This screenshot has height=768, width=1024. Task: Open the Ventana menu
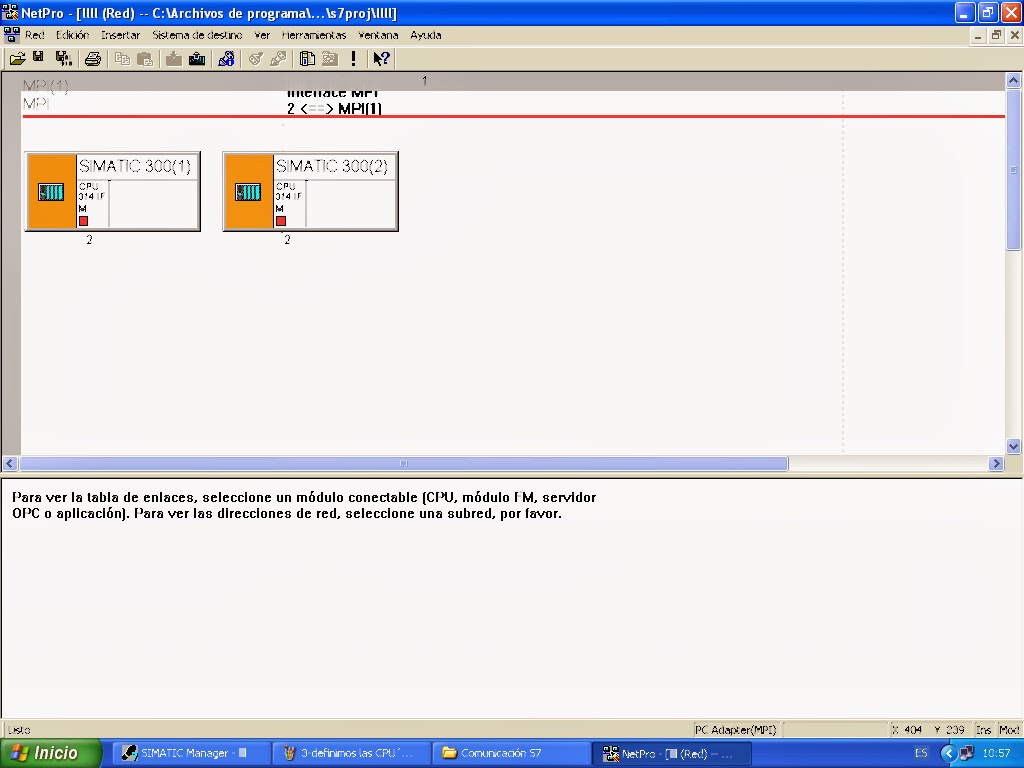[x=378, y=35]
